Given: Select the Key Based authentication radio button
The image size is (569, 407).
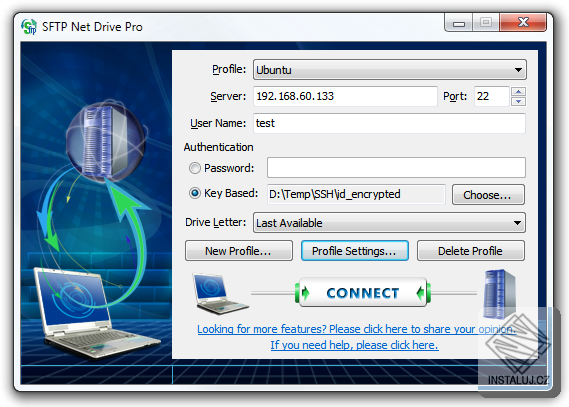Looking at the screenshot, I should [195, 193].
